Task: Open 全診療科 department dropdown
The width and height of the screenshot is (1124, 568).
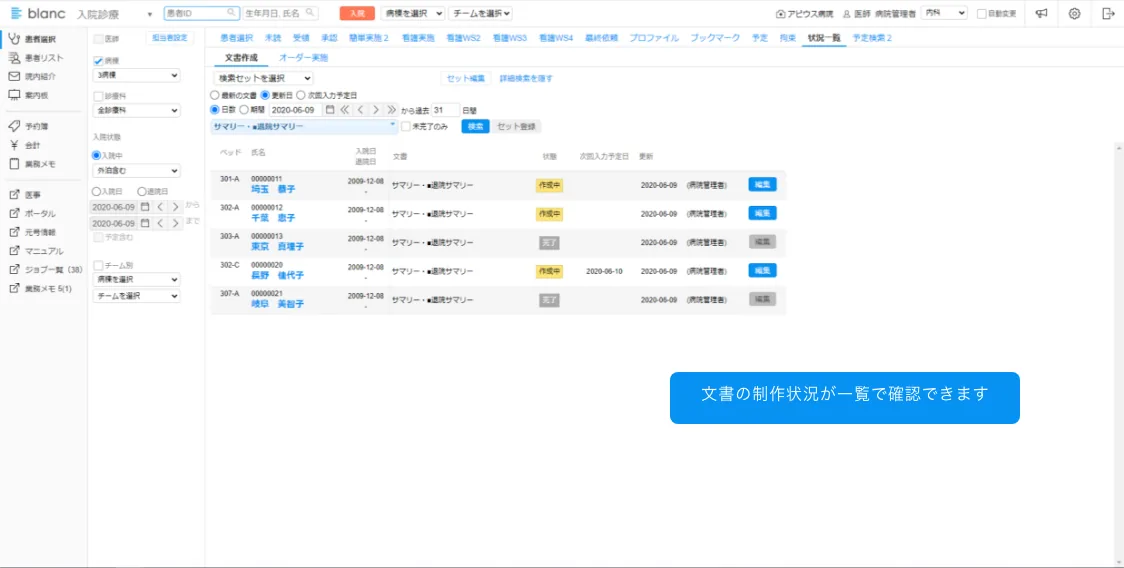Action: coord(136,110)
